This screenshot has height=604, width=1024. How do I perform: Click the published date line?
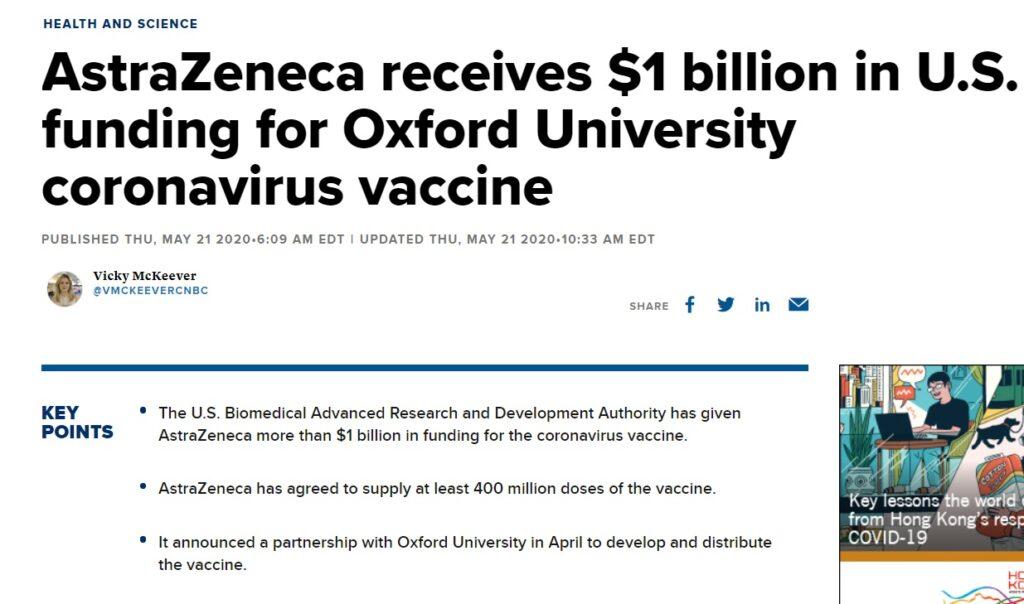point(193,239)
